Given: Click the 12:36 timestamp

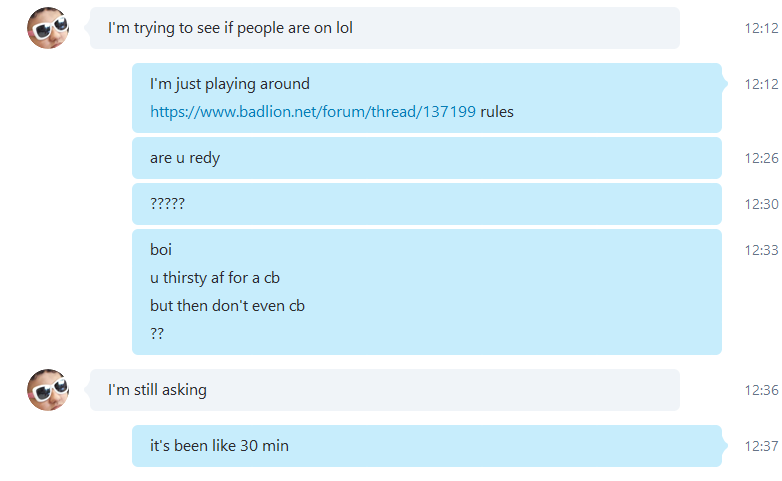Looking at the screenshot, I should click(762, 390).
